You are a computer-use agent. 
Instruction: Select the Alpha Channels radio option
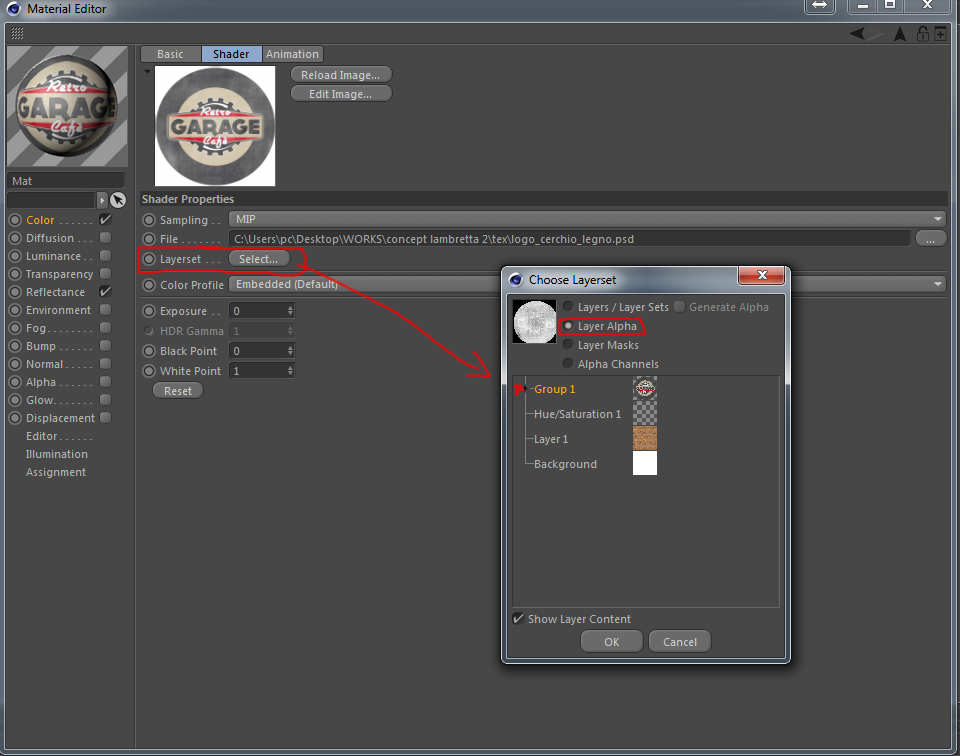pyautogui.click(x=568, y=364)
